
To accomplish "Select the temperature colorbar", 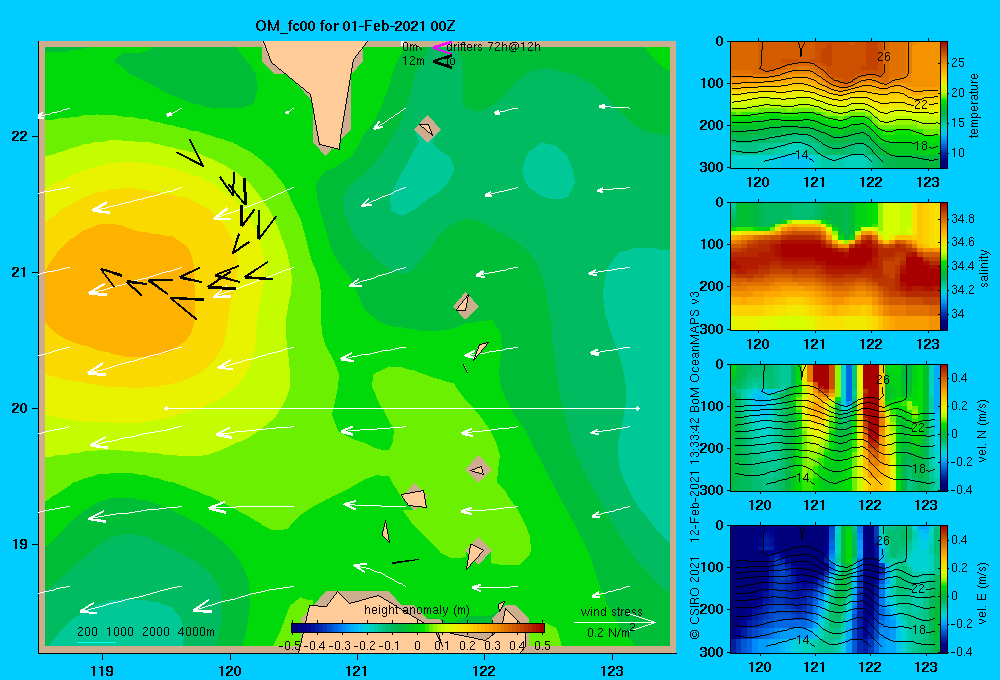I will 944,105.
